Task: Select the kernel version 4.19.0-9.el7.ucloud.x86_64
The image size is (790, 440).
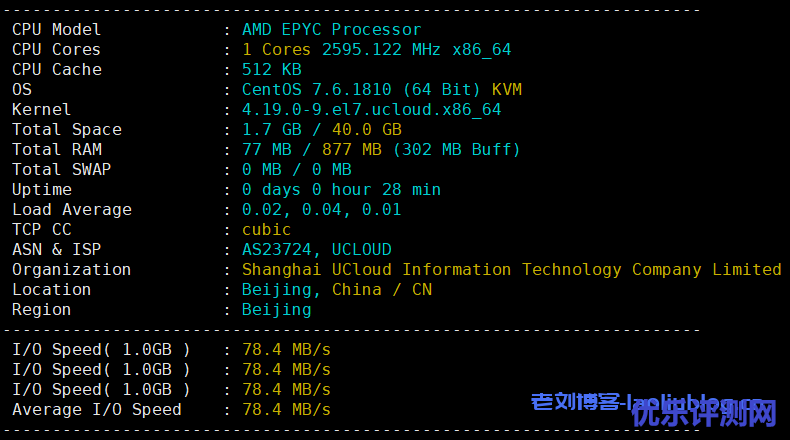Action: click(x=371, y=110)
